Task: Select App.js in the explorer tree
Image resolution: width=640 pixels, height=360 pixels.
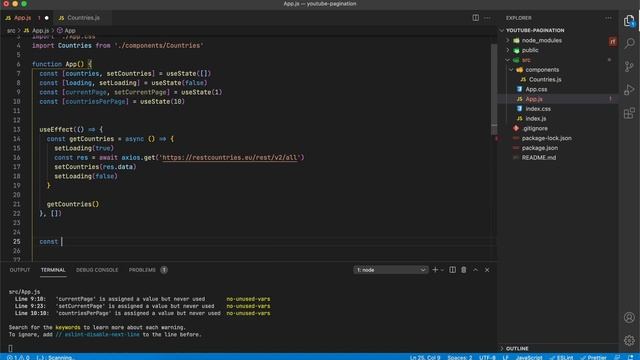Action: pos(533,99)
